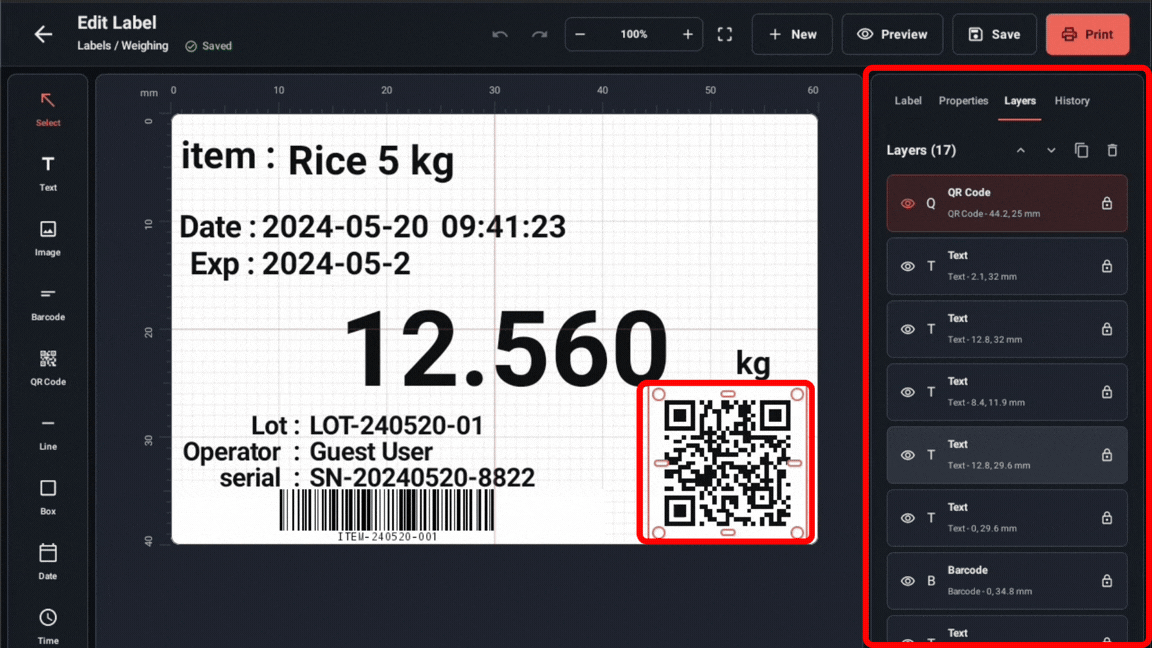Open Labels / Weighing breadcrumb

(123, 46)
